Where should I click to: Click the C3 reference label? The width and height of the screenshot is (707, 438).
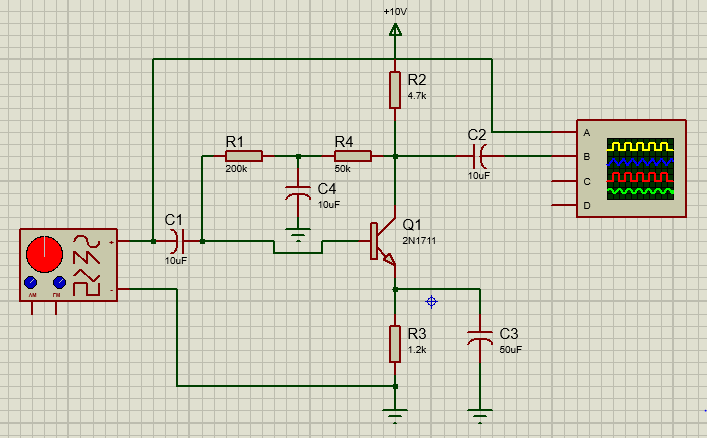click(x=509, y=334)
